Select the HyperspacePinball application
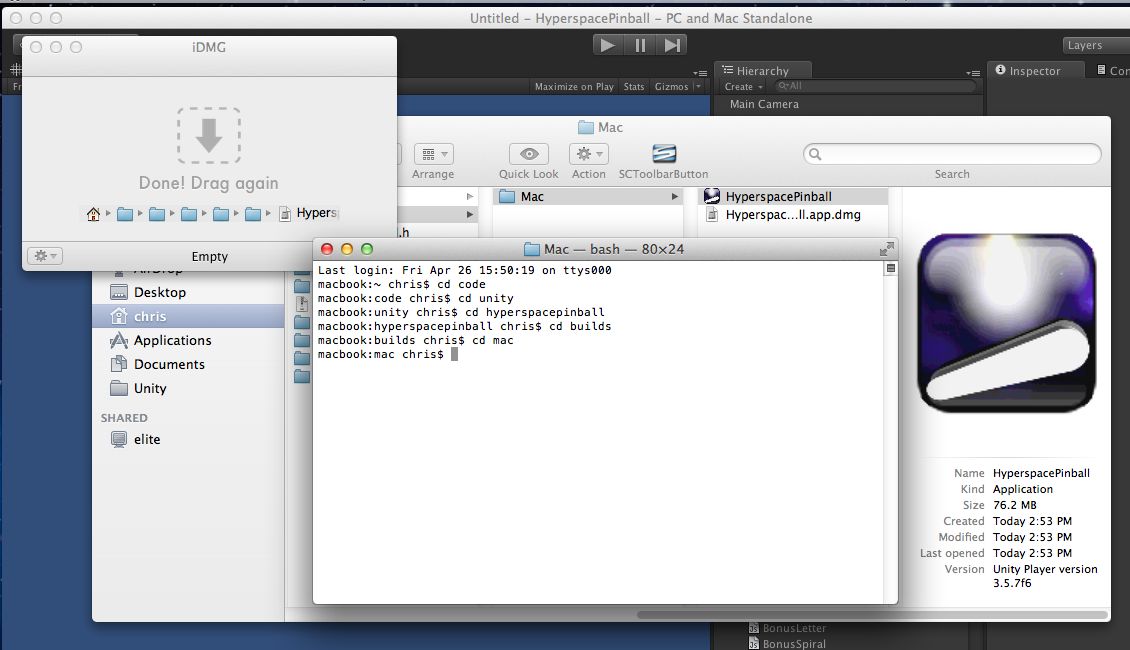Viewport: 1130px width, 650px height. [x=794, y=197]
